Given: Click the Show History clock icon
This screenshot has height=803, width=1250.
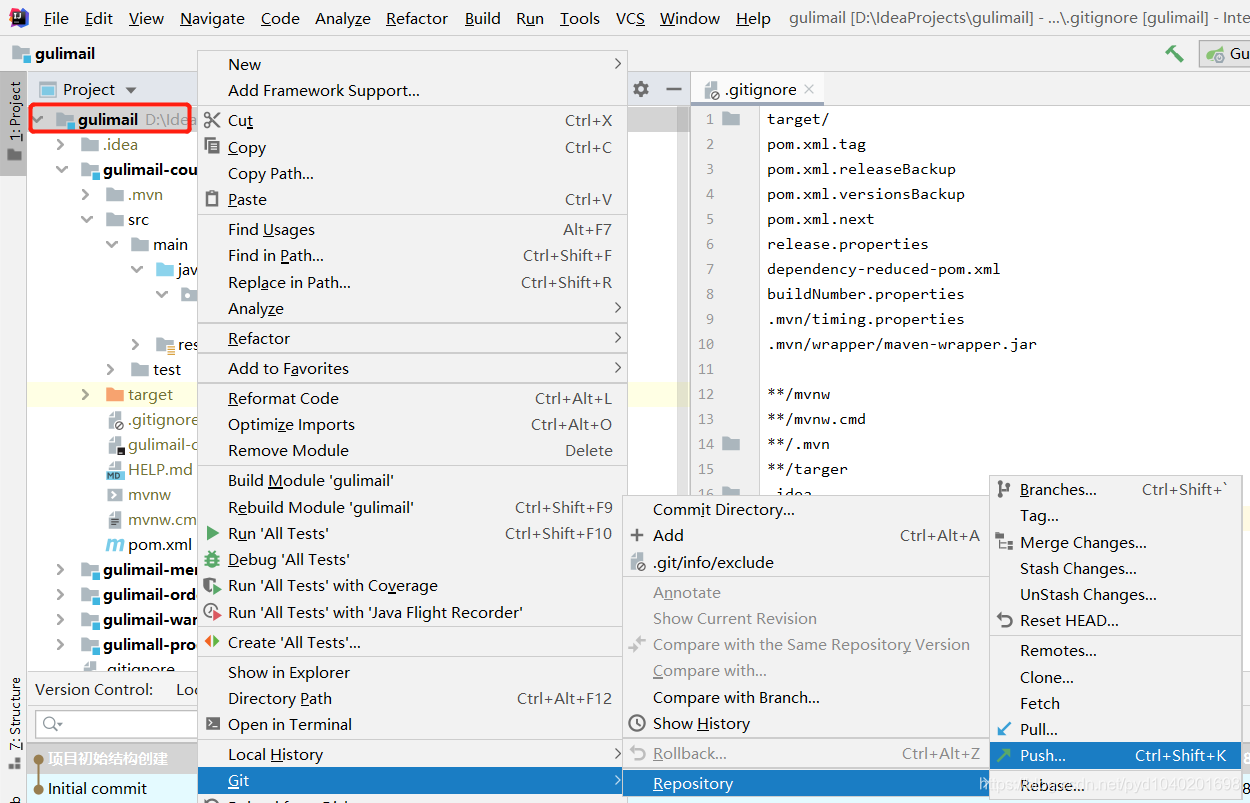Looking at the screenshot, I should point(636,723).
